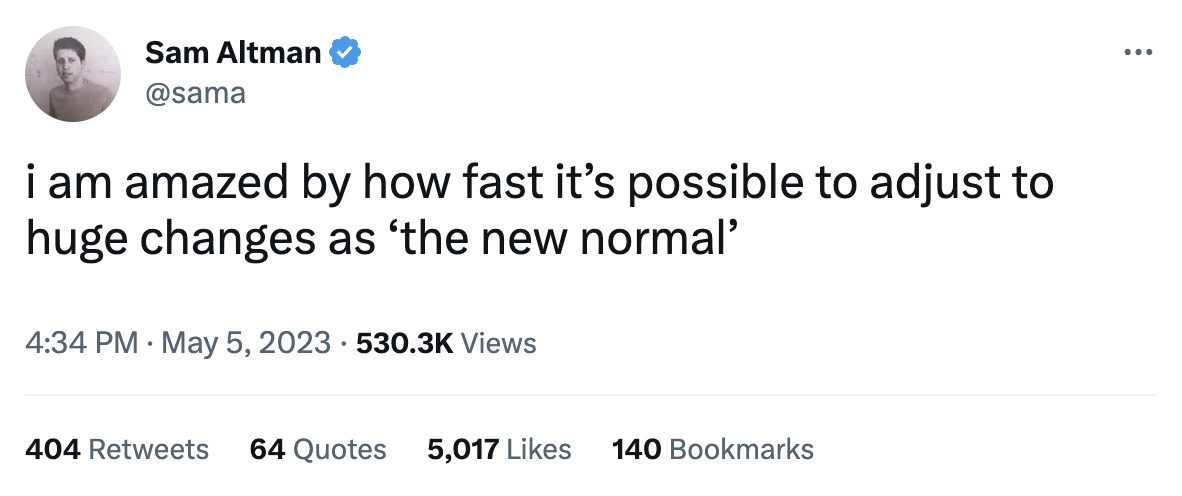Click the blue verified badge

(x=347, y=52)
